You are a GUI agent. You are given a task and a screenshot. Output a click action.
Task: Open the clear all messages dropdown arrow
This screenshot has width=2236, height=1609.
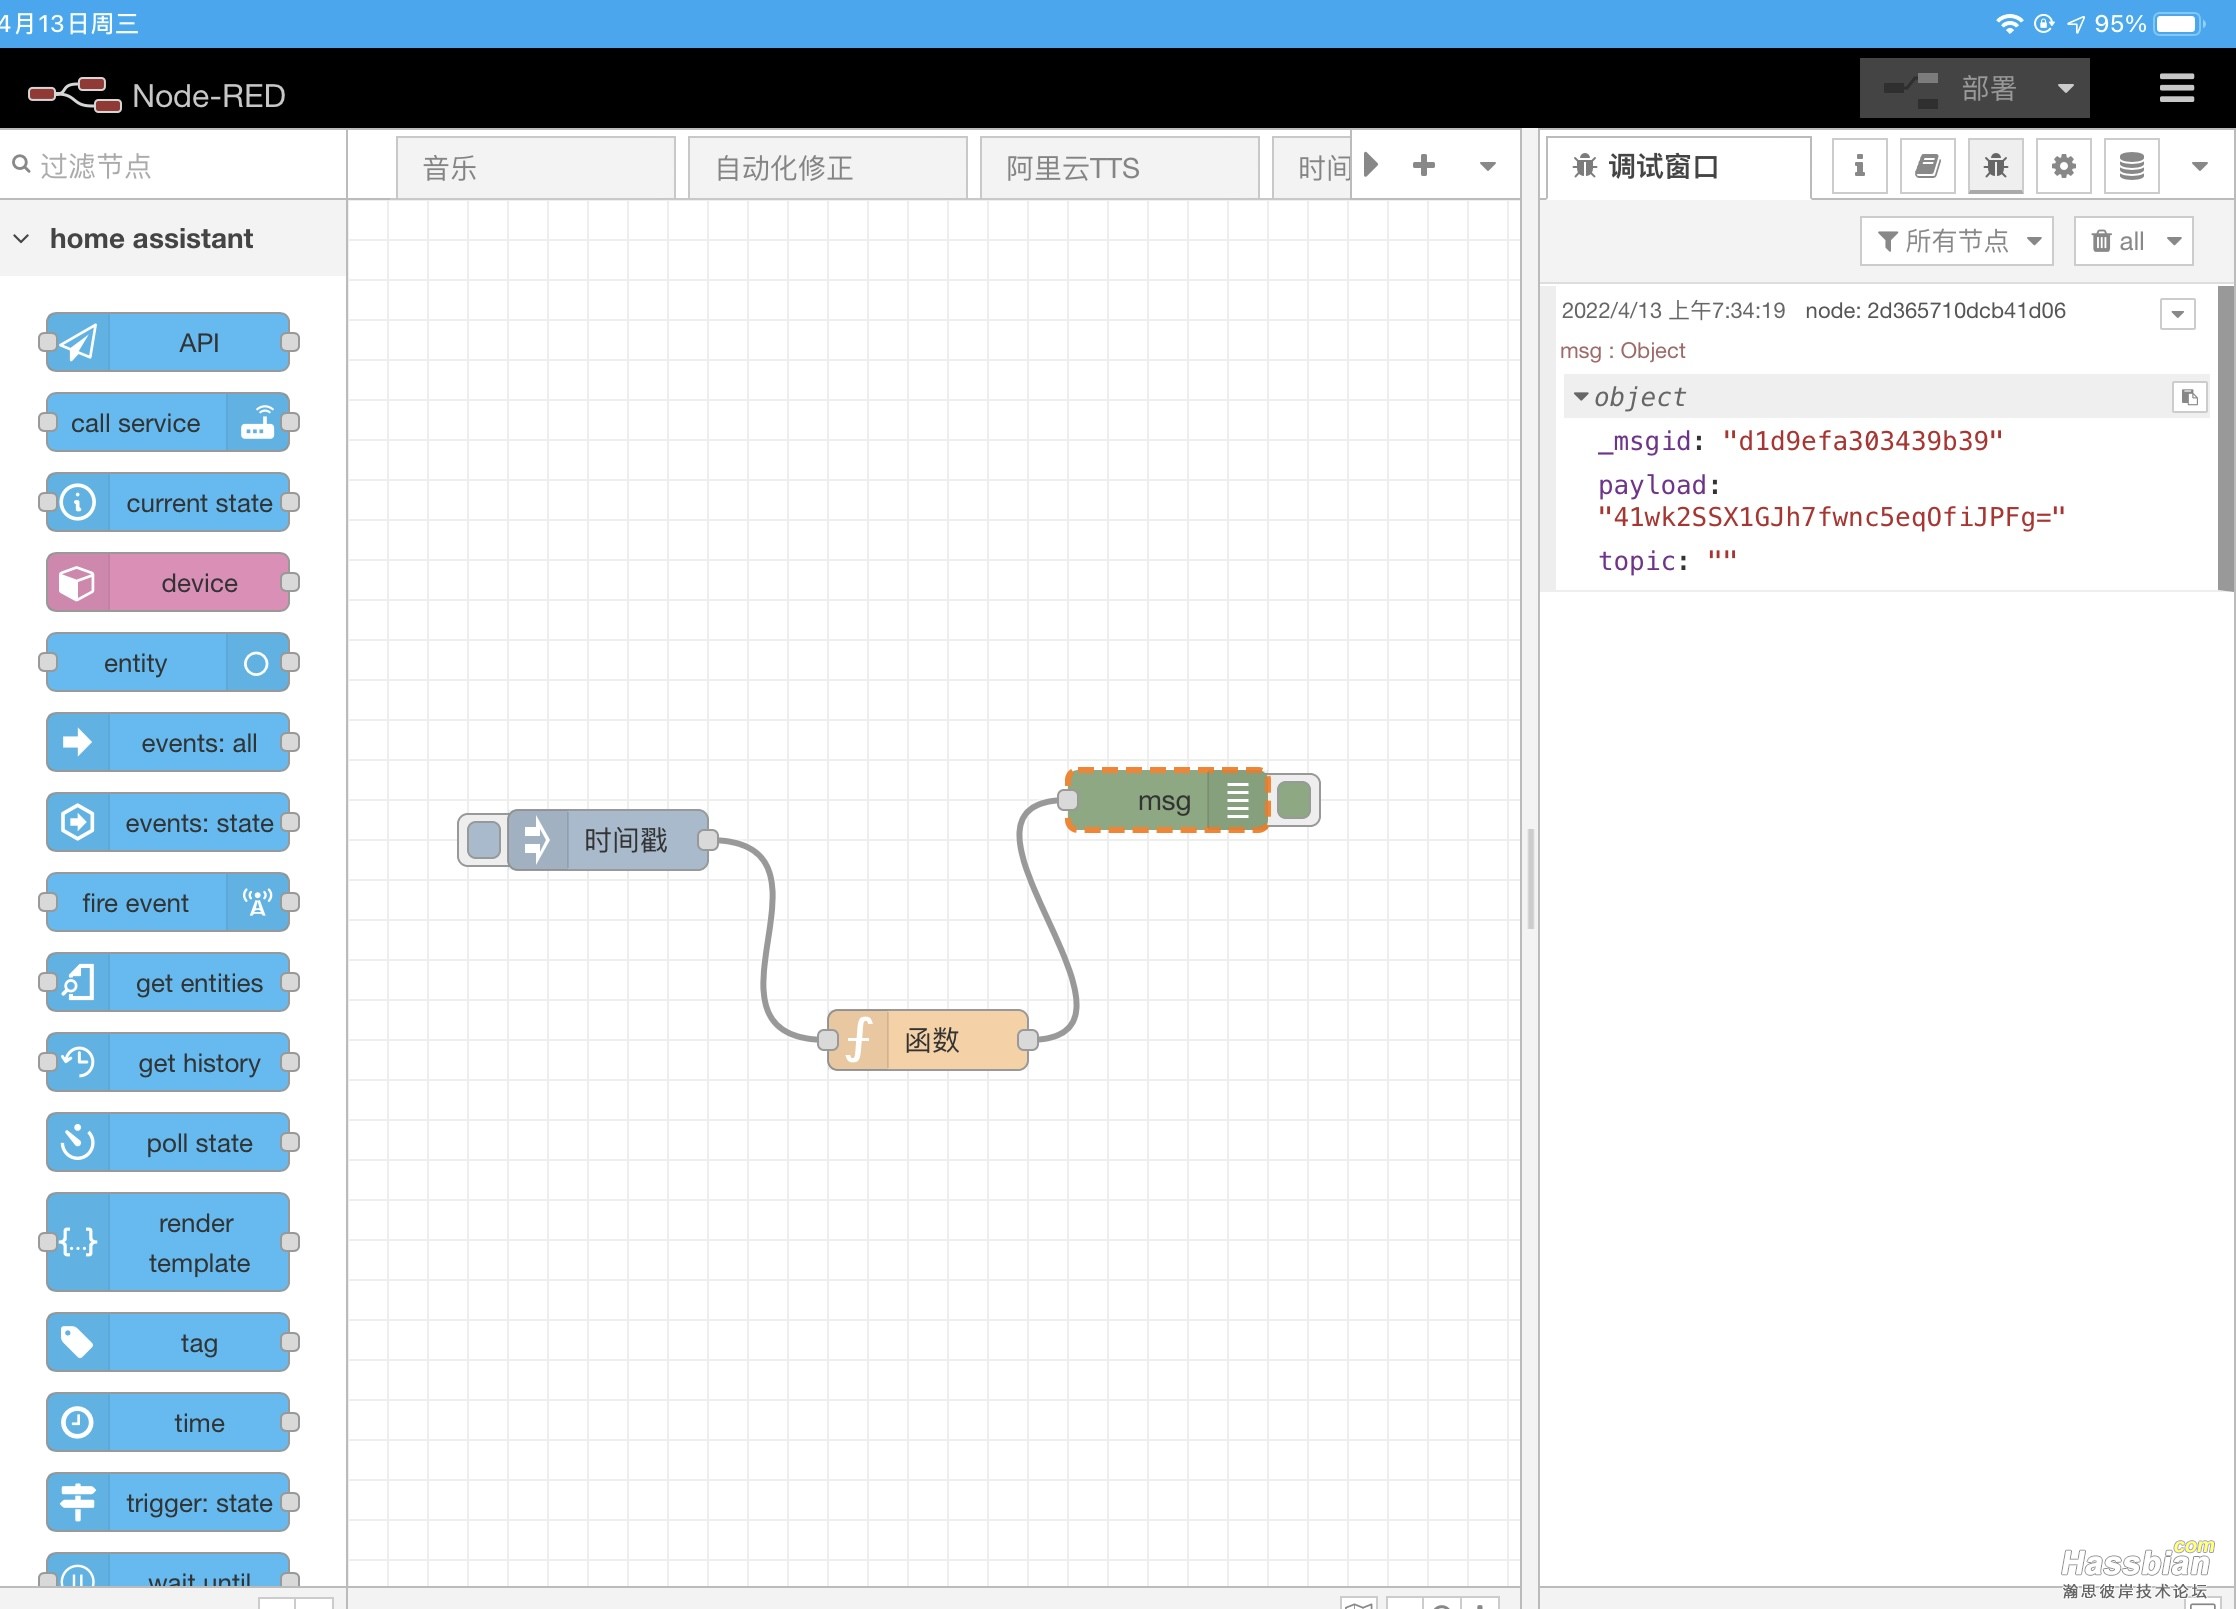click(2173, 241)
